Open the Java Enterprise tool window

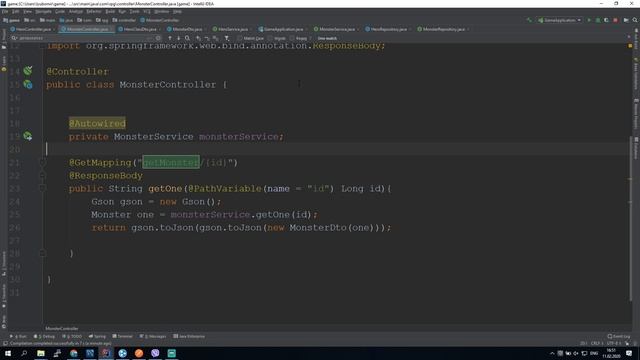click(x=189, y=336)
